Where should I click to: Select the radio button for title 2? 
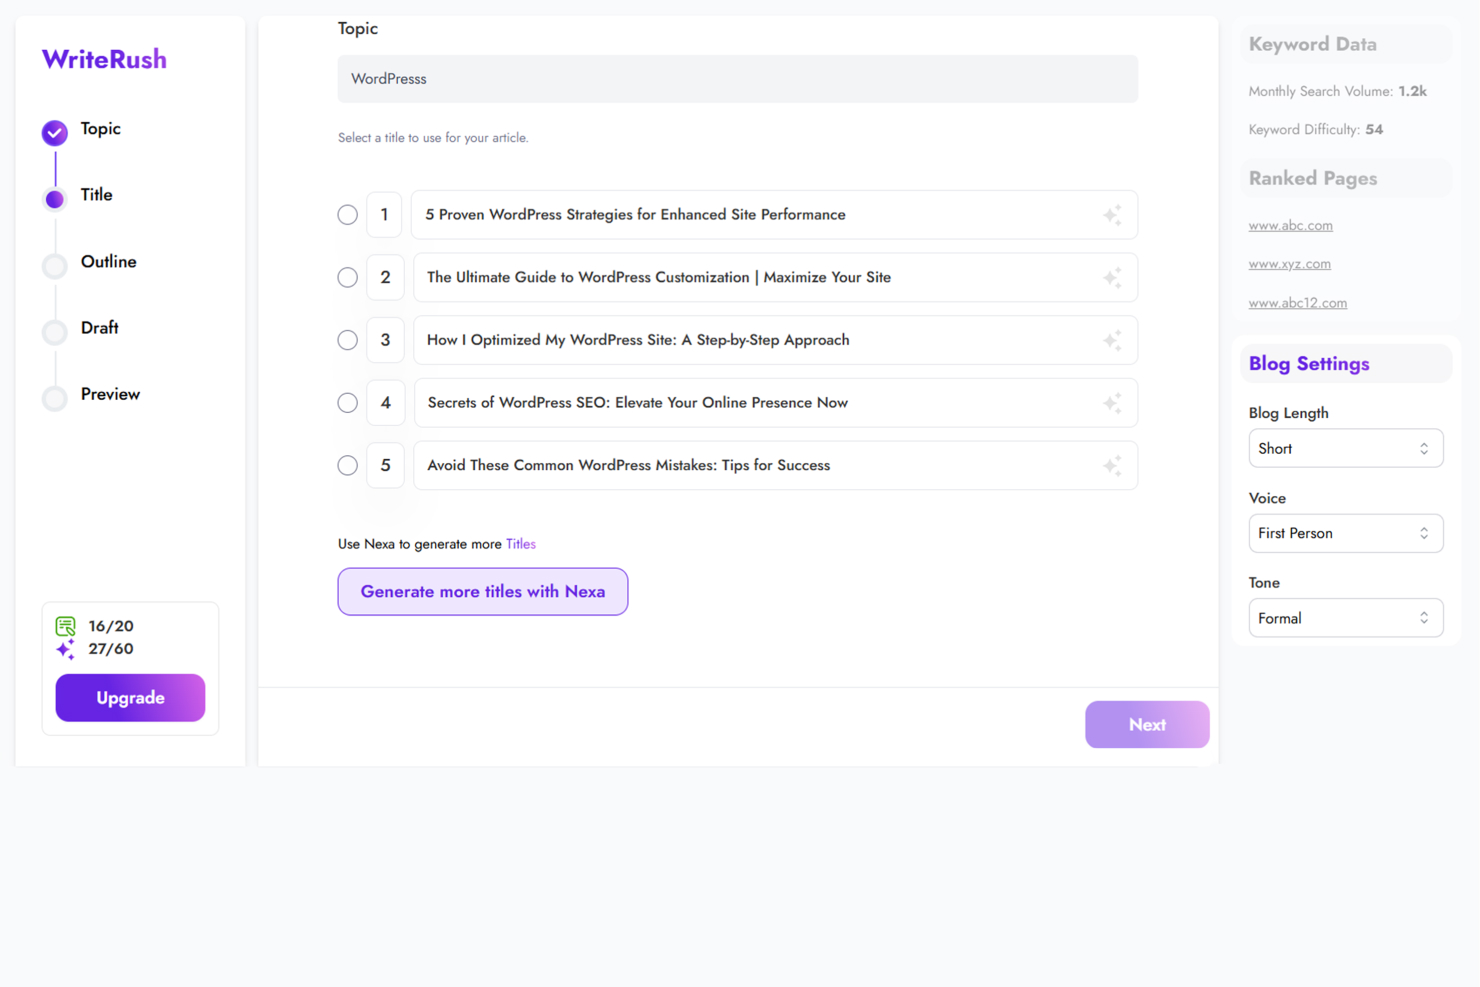(347, 277)
